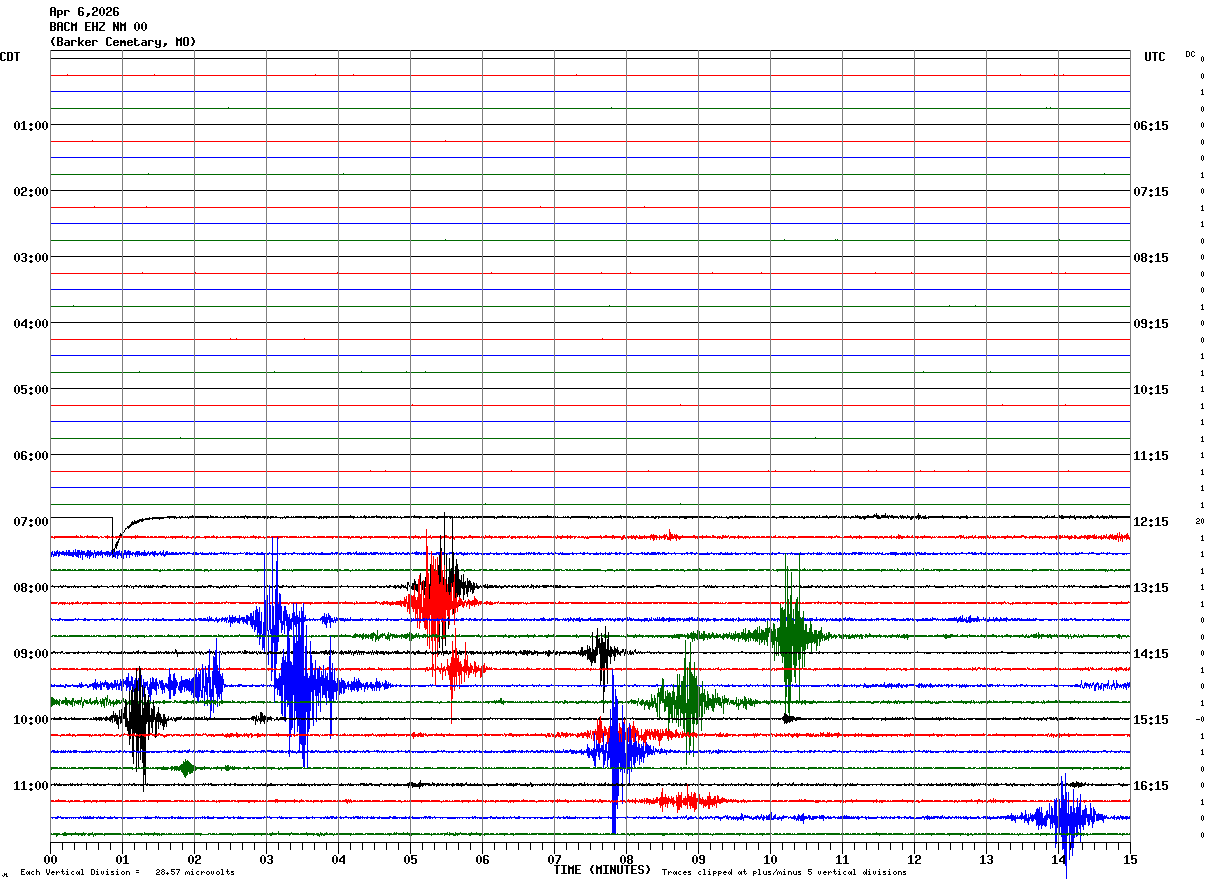
Task: Click the 08 minute tick label
Action: point(626,859)
